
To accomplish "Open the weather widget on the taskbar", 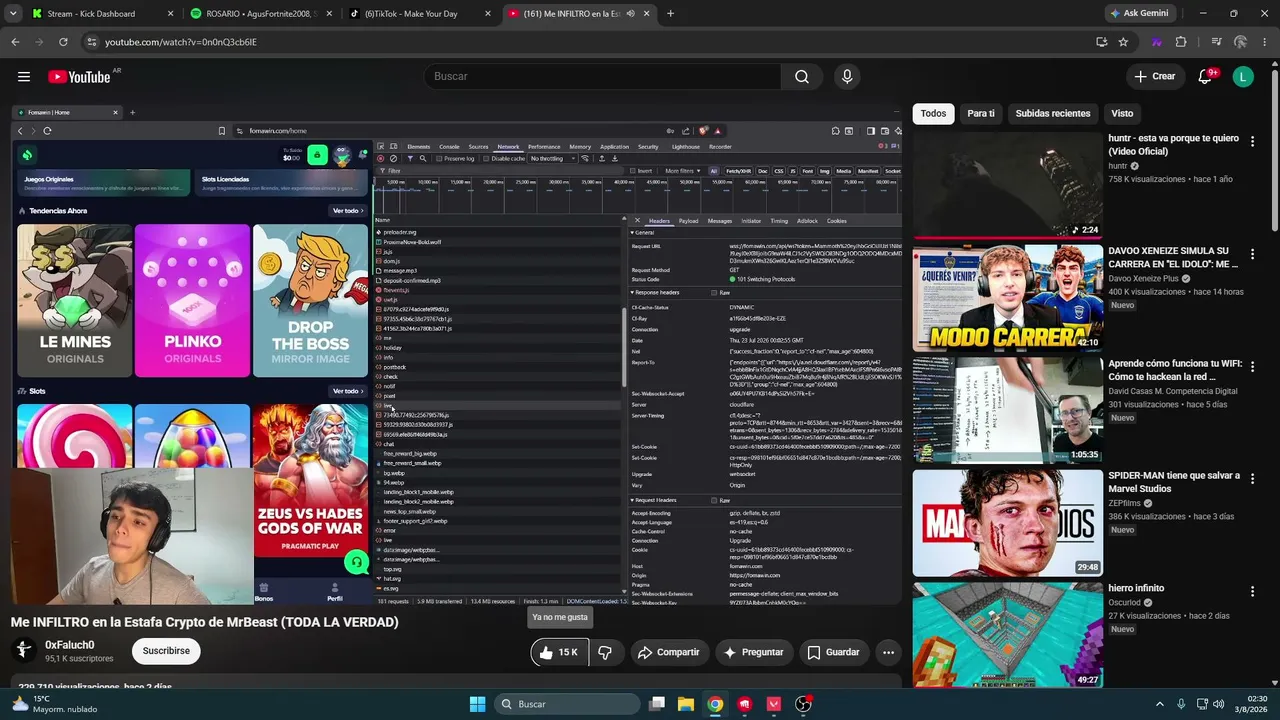I will [x=55, y=704].
